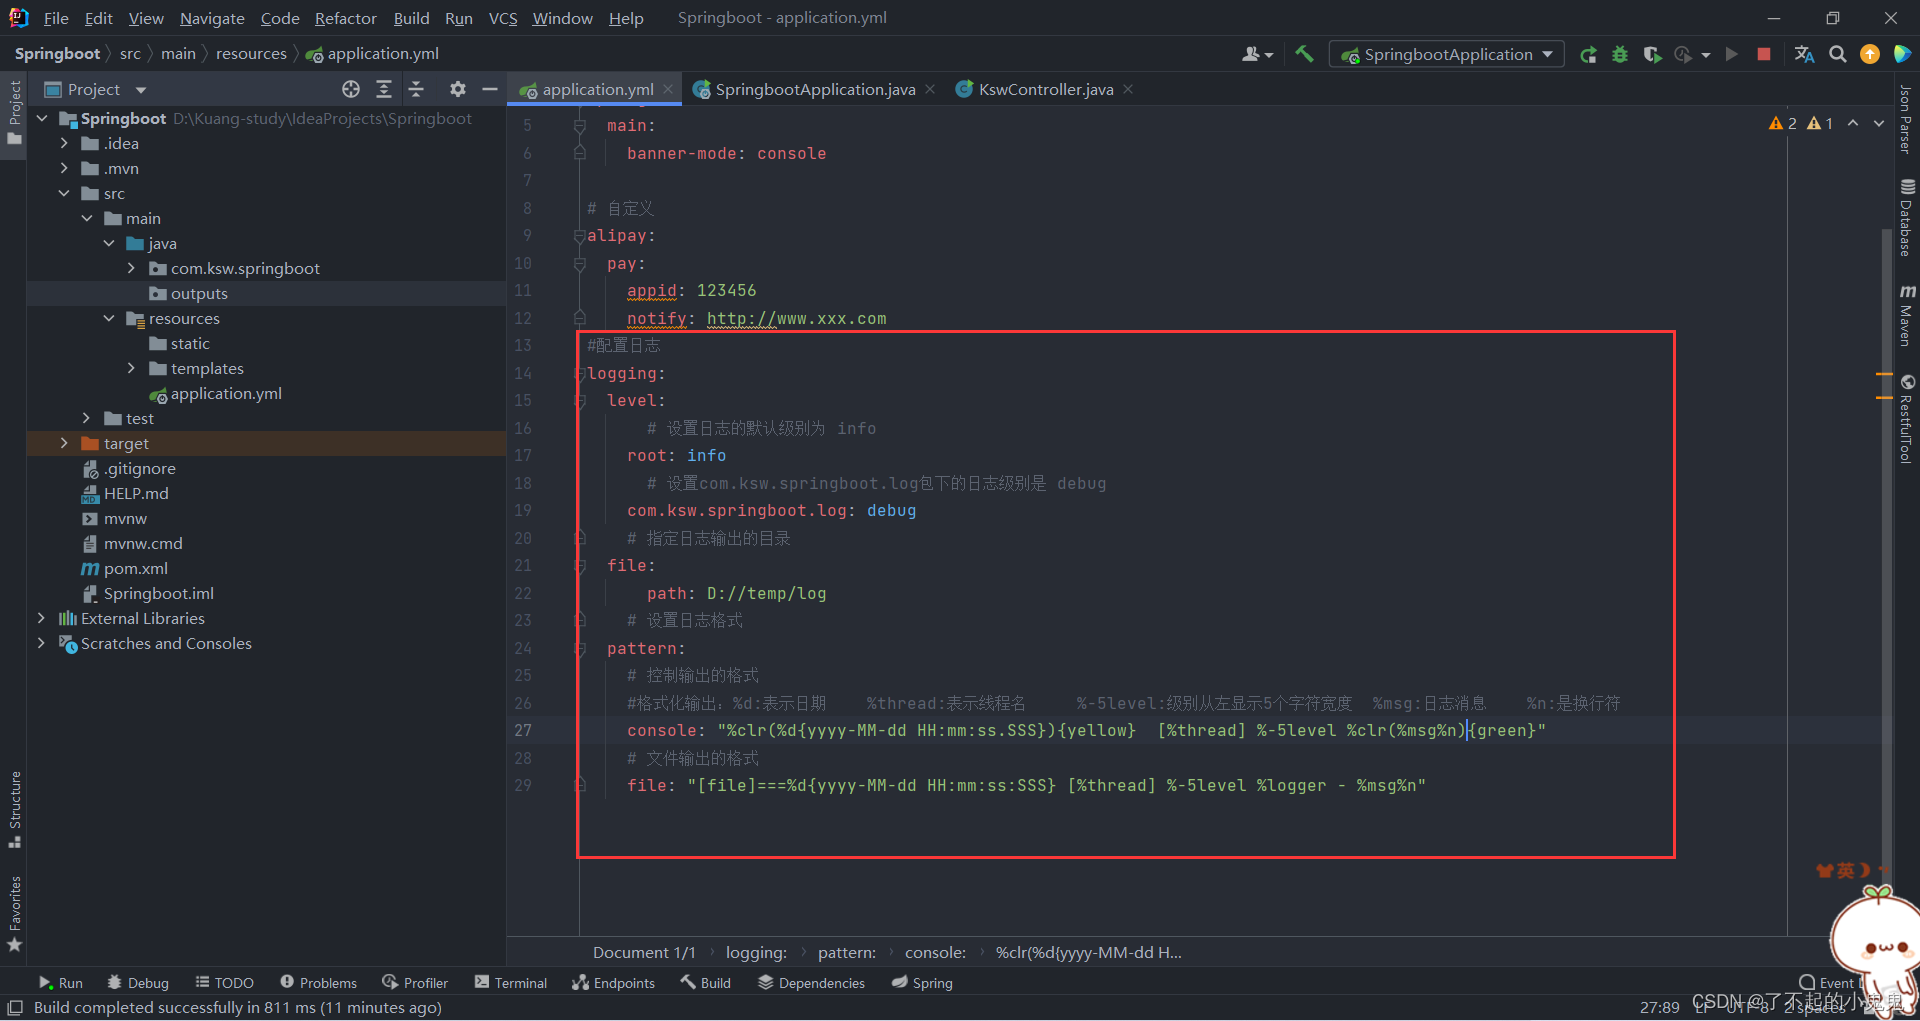Go to the previous highlighted error arrow
1920x1021 pixels.
point(1853,123)
